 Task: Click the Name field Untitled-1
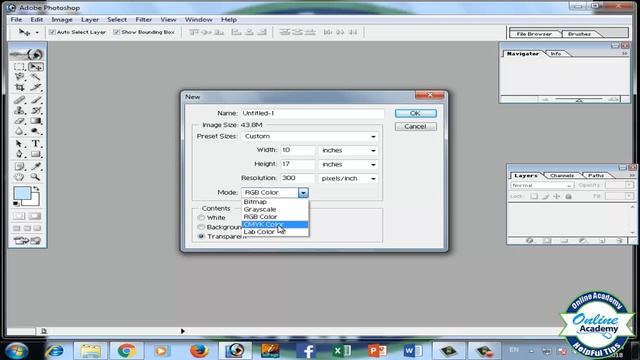(312, 113)
